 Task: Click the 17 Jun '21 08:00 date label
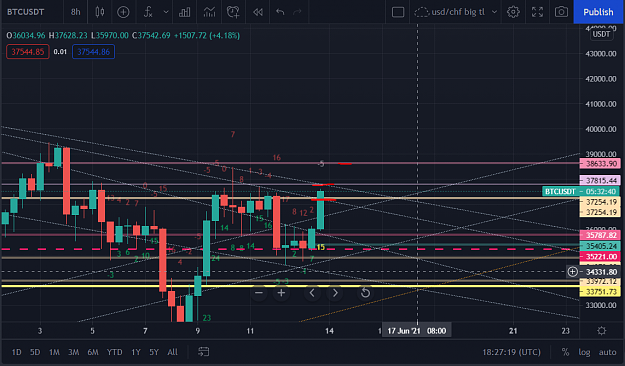point(417,331)
